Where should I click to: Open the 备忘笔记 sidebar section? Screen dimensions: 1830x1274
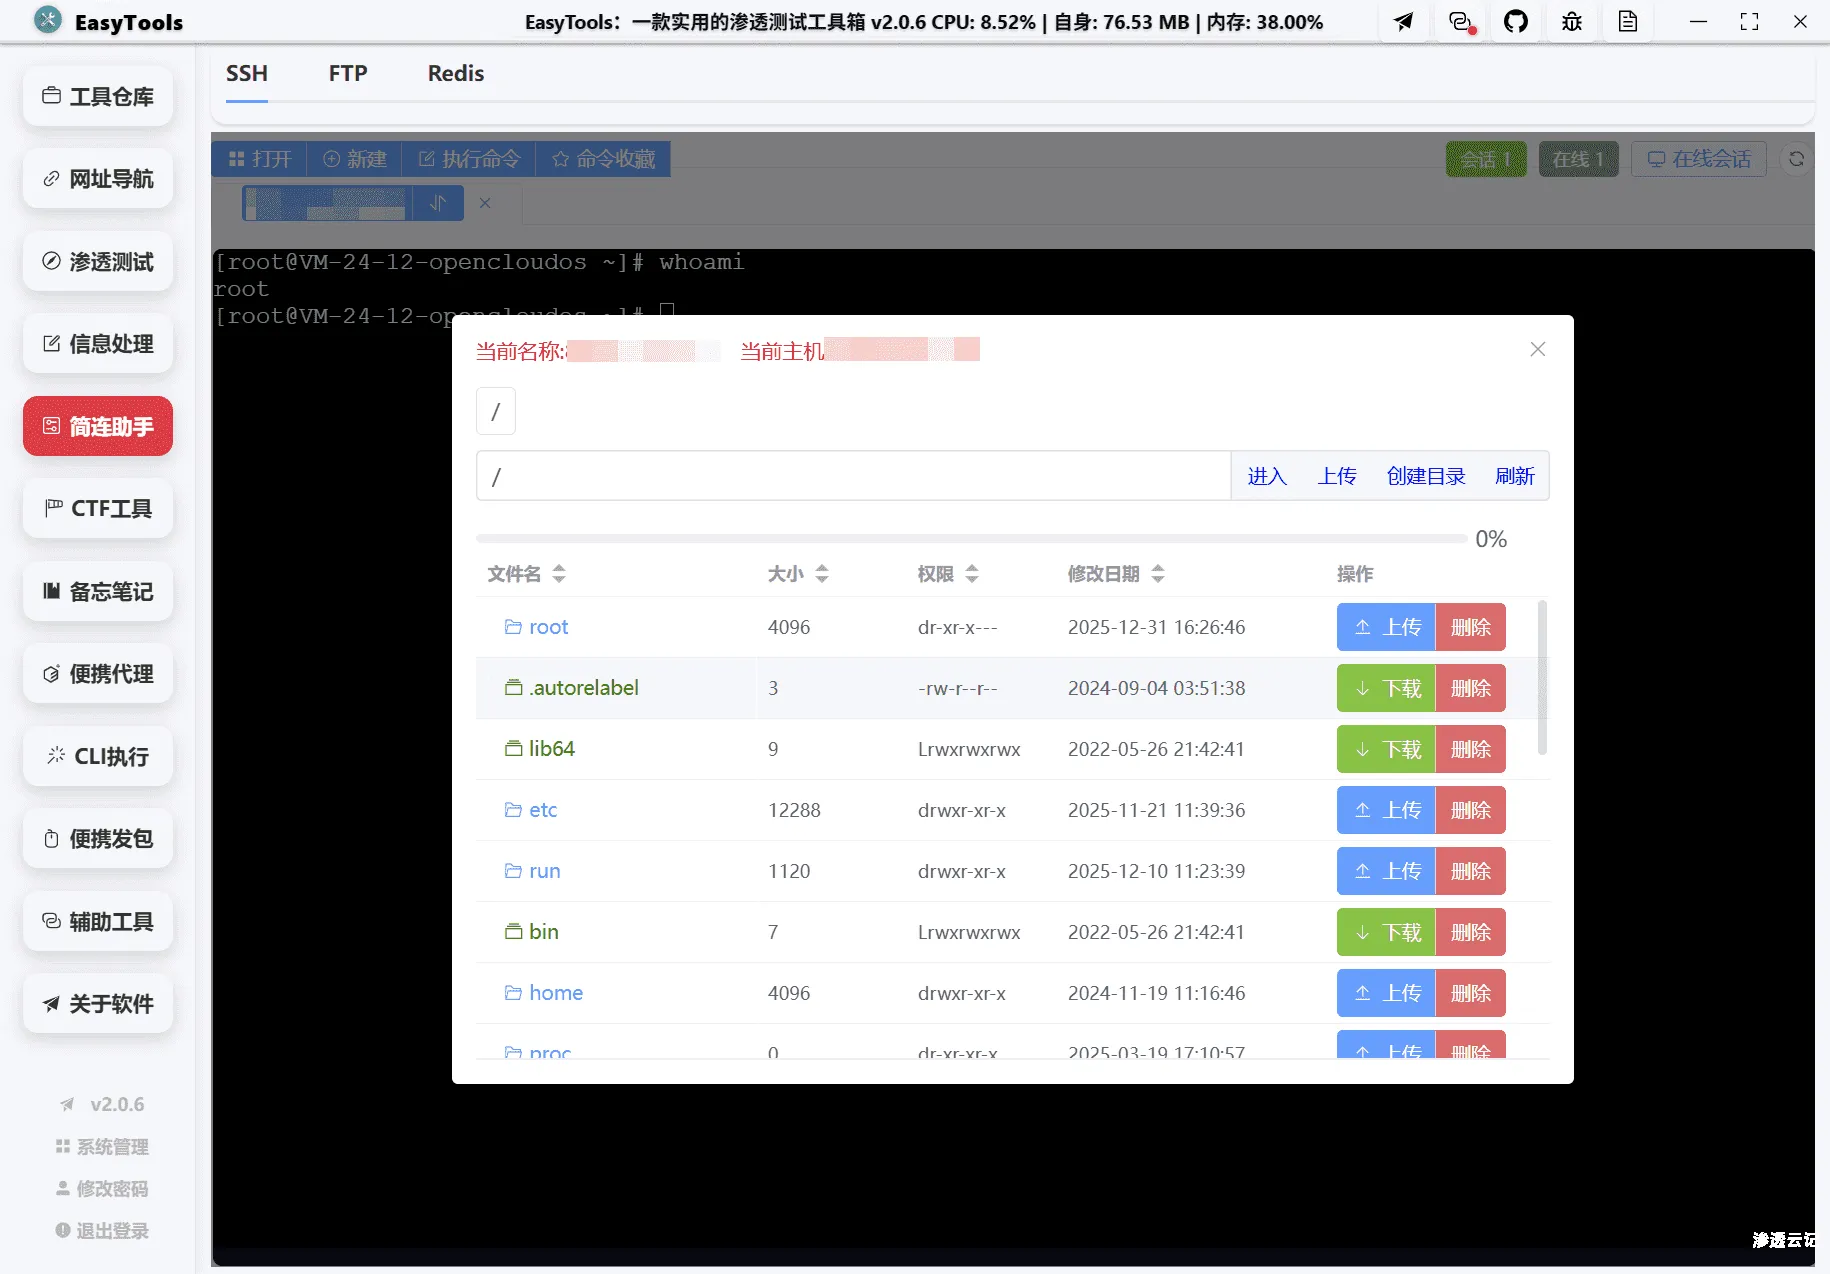(97, 591)
